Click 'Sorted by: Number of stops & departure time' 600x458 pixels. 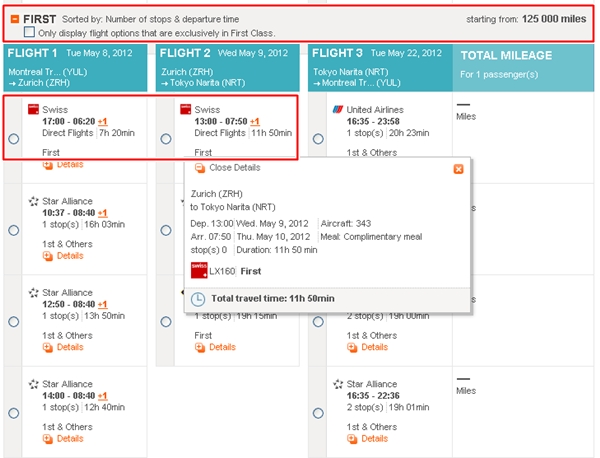coord(151,19)
